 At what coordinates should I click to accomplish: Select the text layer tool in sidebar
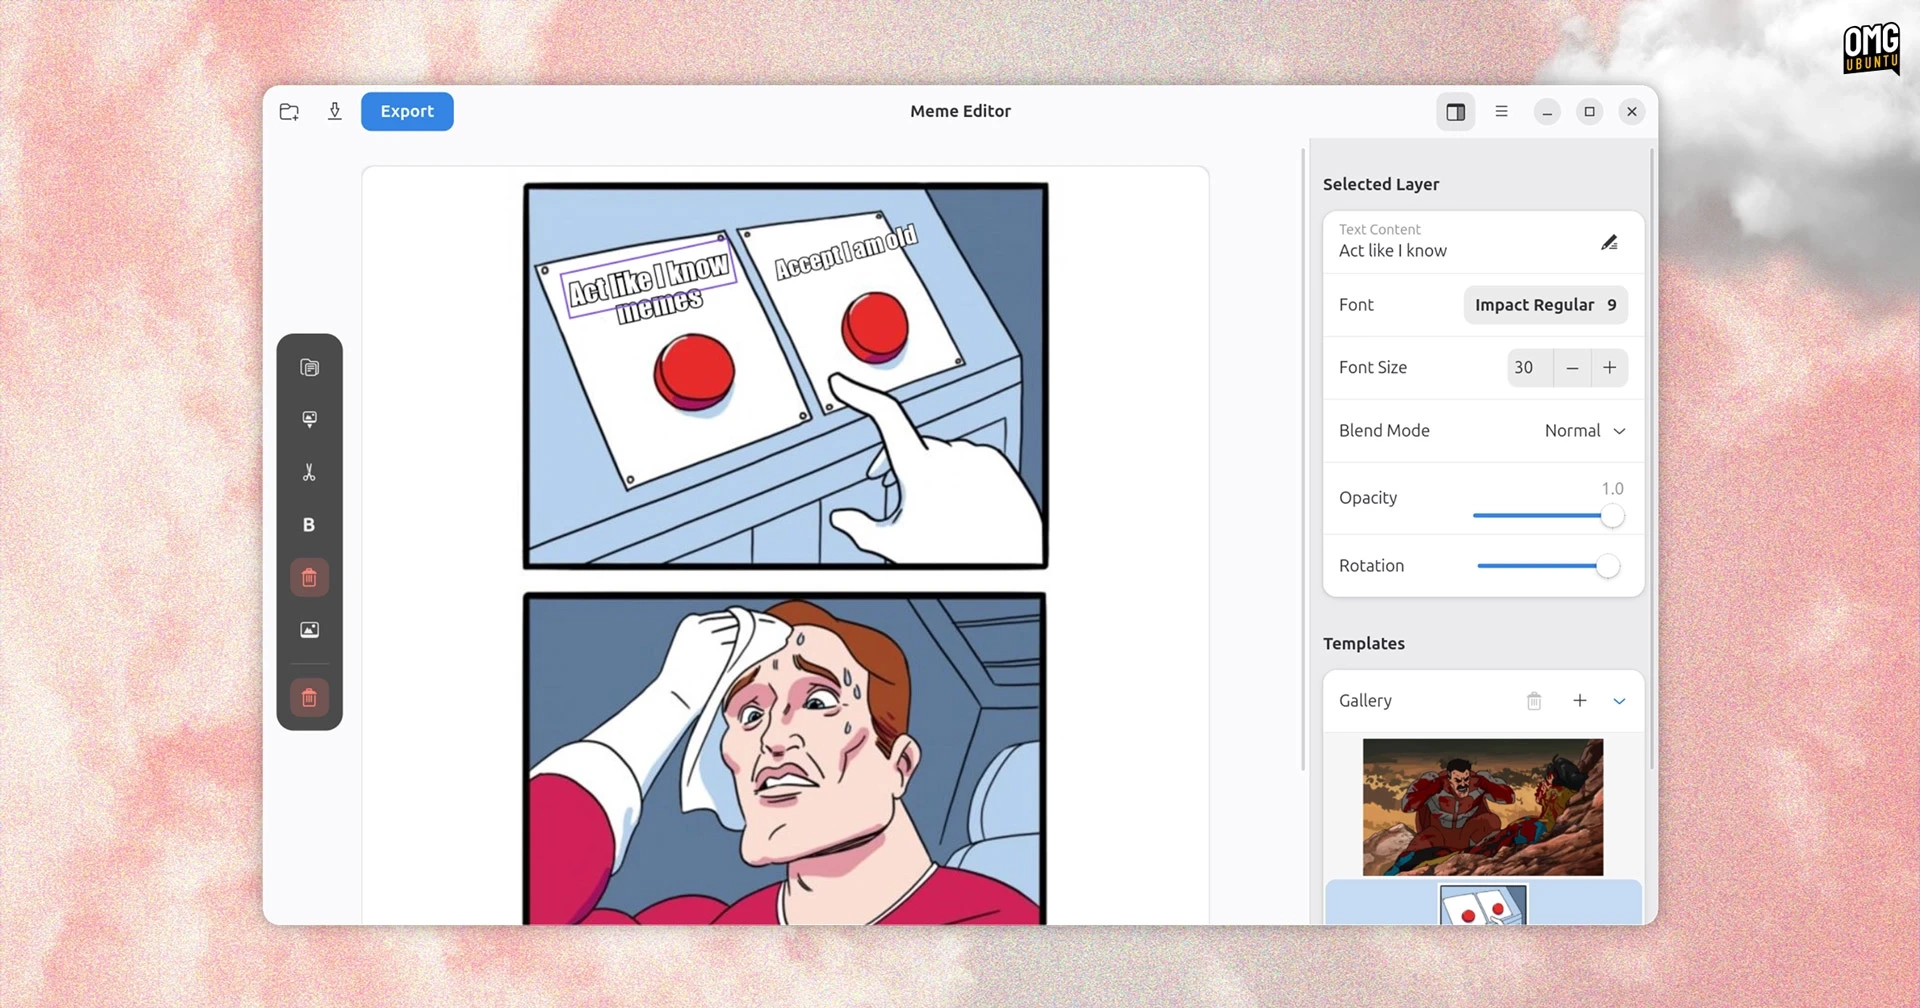tap(309, 419)
